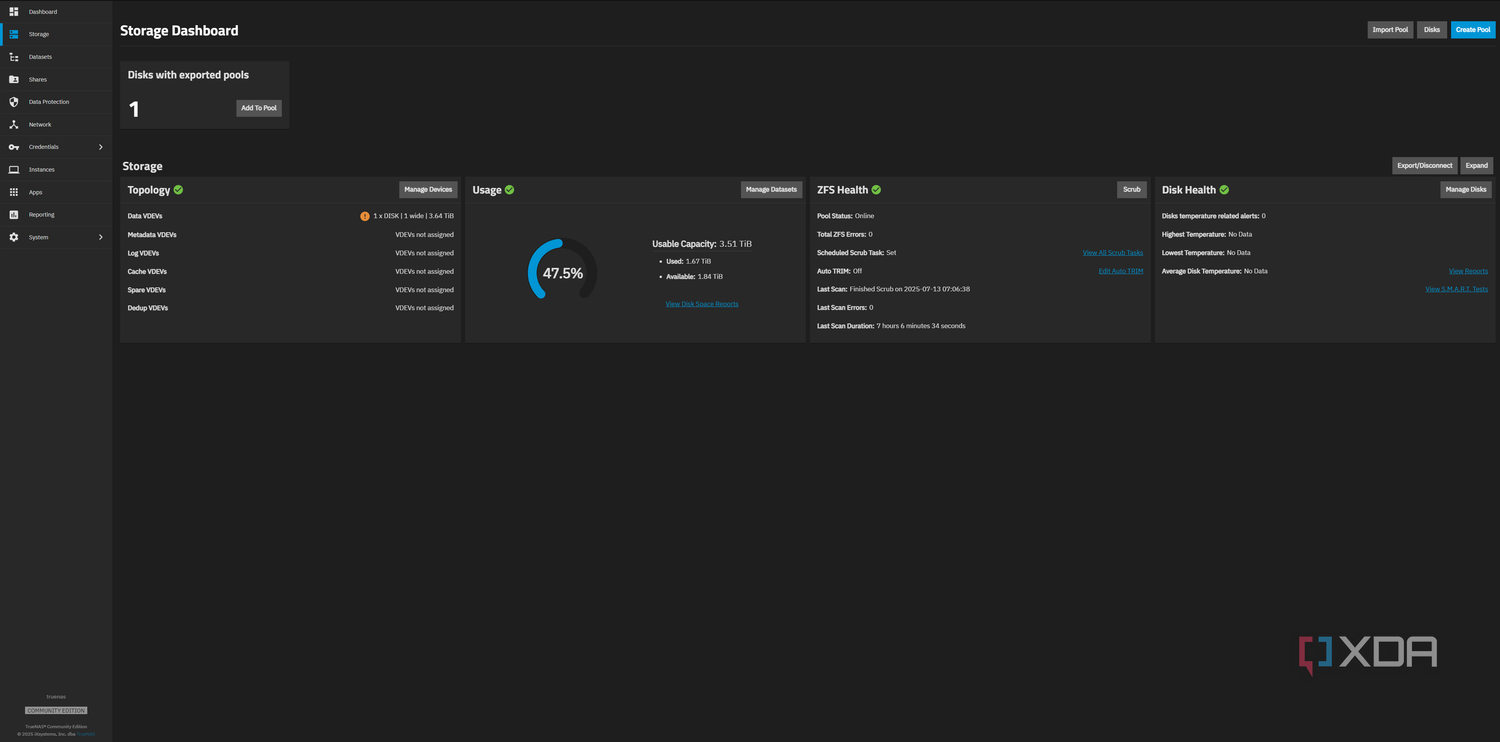Click the Import Pool button
The height and width of the screenshot is (742, 1500).
(1390, 30)
